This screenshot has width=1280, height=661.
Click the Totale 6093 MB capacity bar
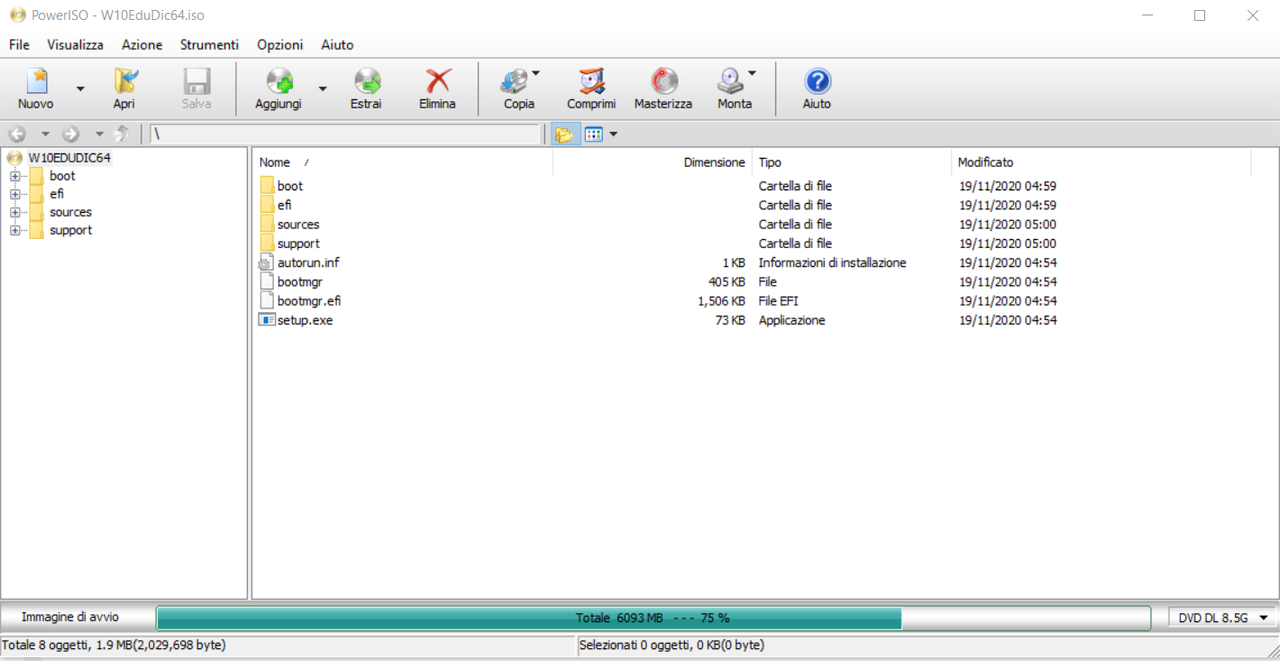click(x=653, y=618)
